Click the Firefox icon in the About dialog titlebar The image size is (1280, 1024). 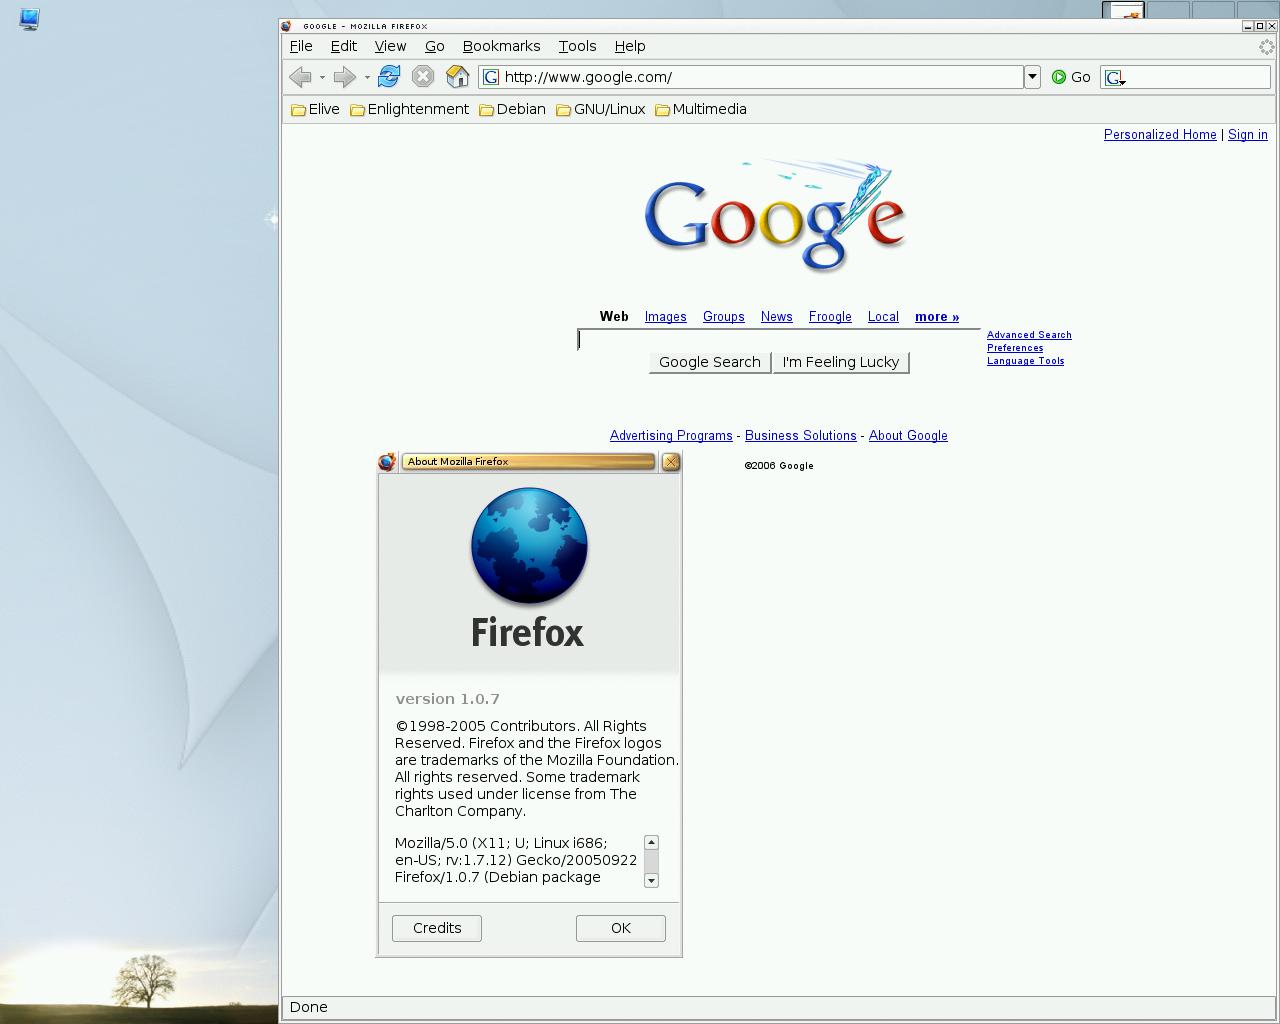click(x=387, y=461)
